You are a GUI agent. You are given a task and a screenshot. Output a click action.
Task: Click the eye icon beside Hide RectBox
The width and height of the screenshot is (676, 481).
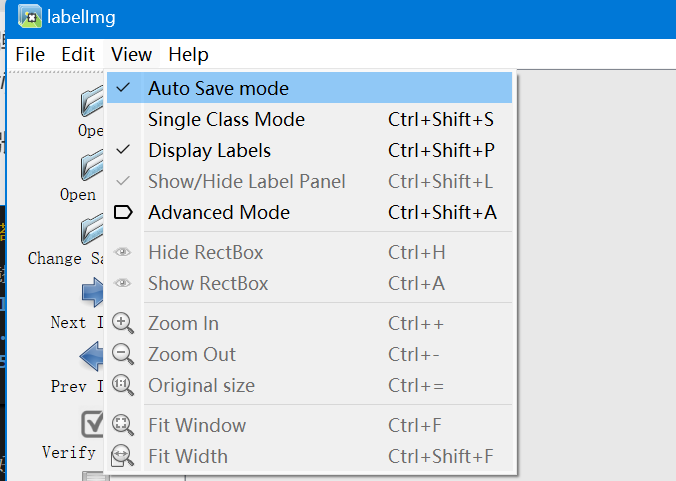point(123,252)
